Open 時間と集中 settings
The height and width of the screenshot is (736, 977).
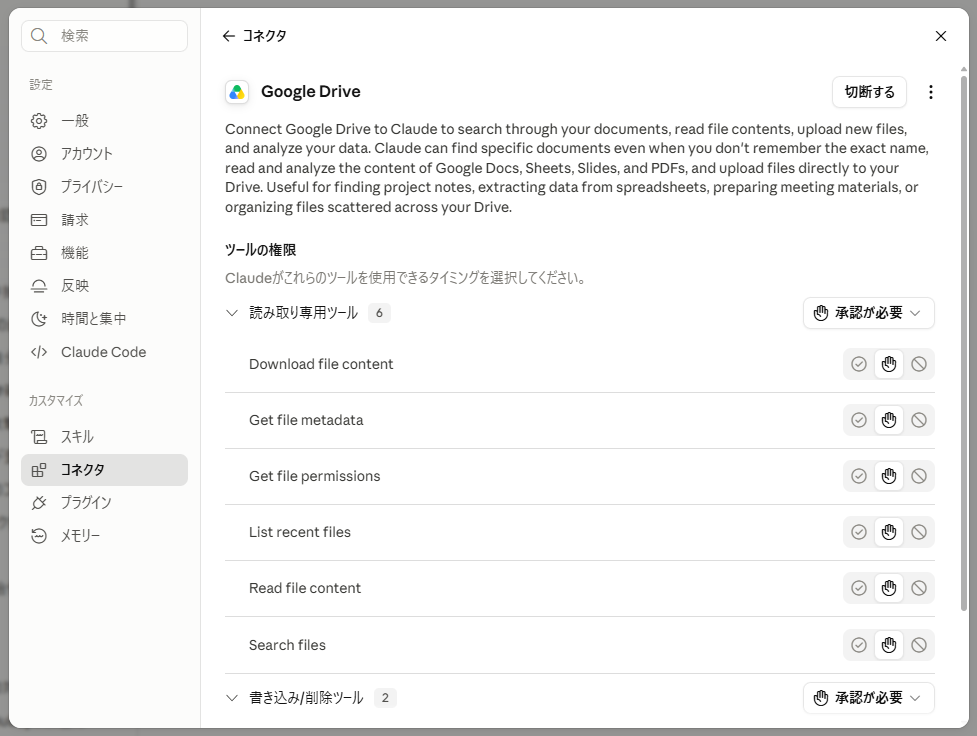[104, 319]
